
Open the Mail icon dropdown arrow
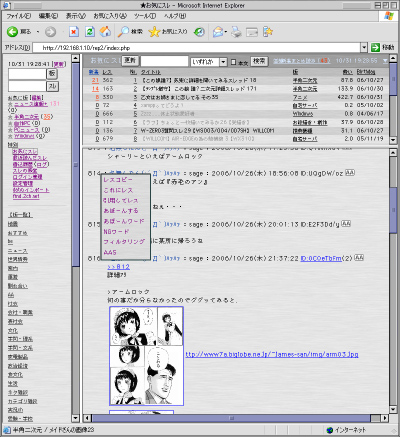click(x=226, y=32)
